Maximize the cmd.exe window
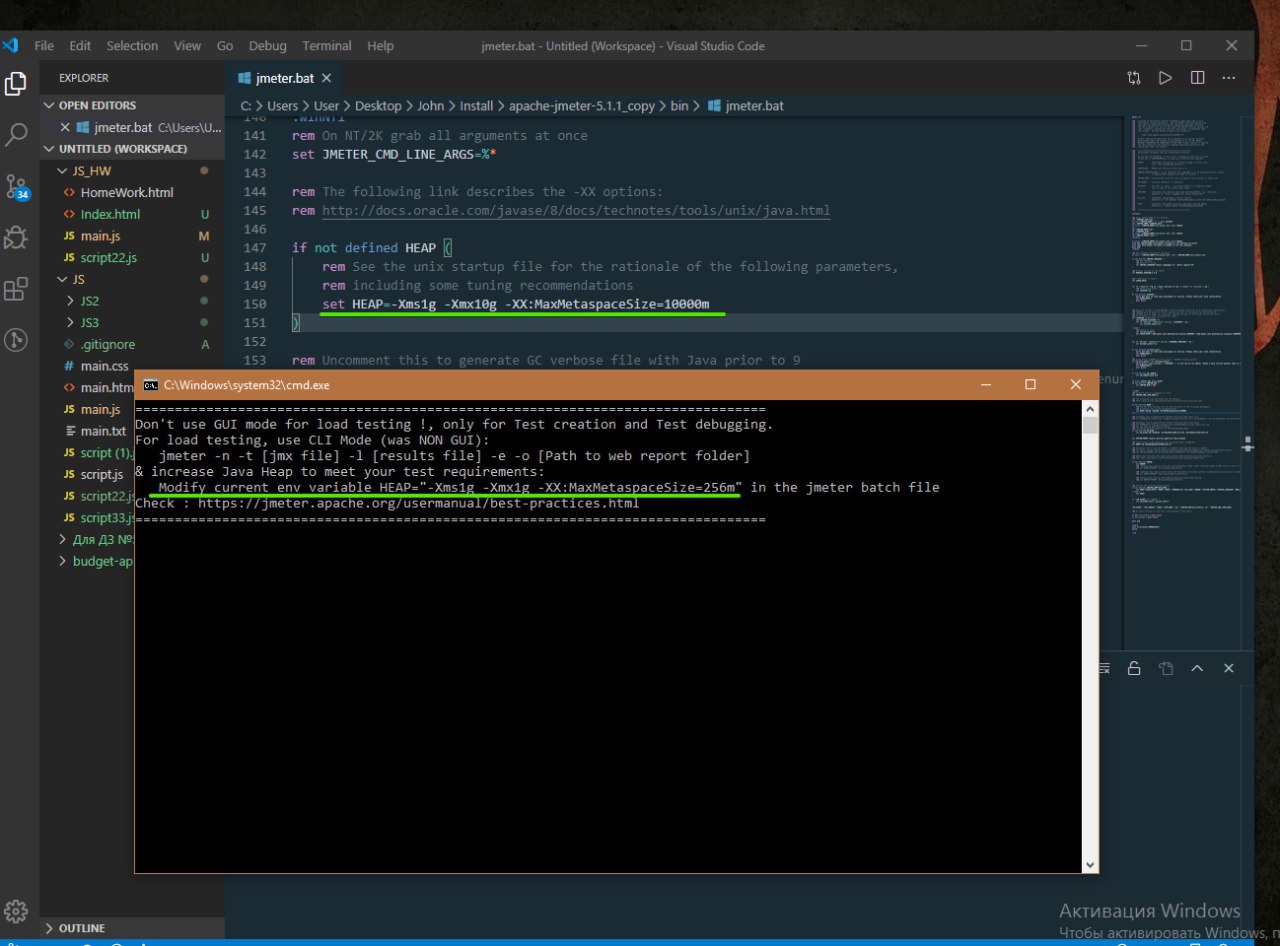Image resolution: width=1280 pixels, height=946 pixels. click(x=1030, y=385)
